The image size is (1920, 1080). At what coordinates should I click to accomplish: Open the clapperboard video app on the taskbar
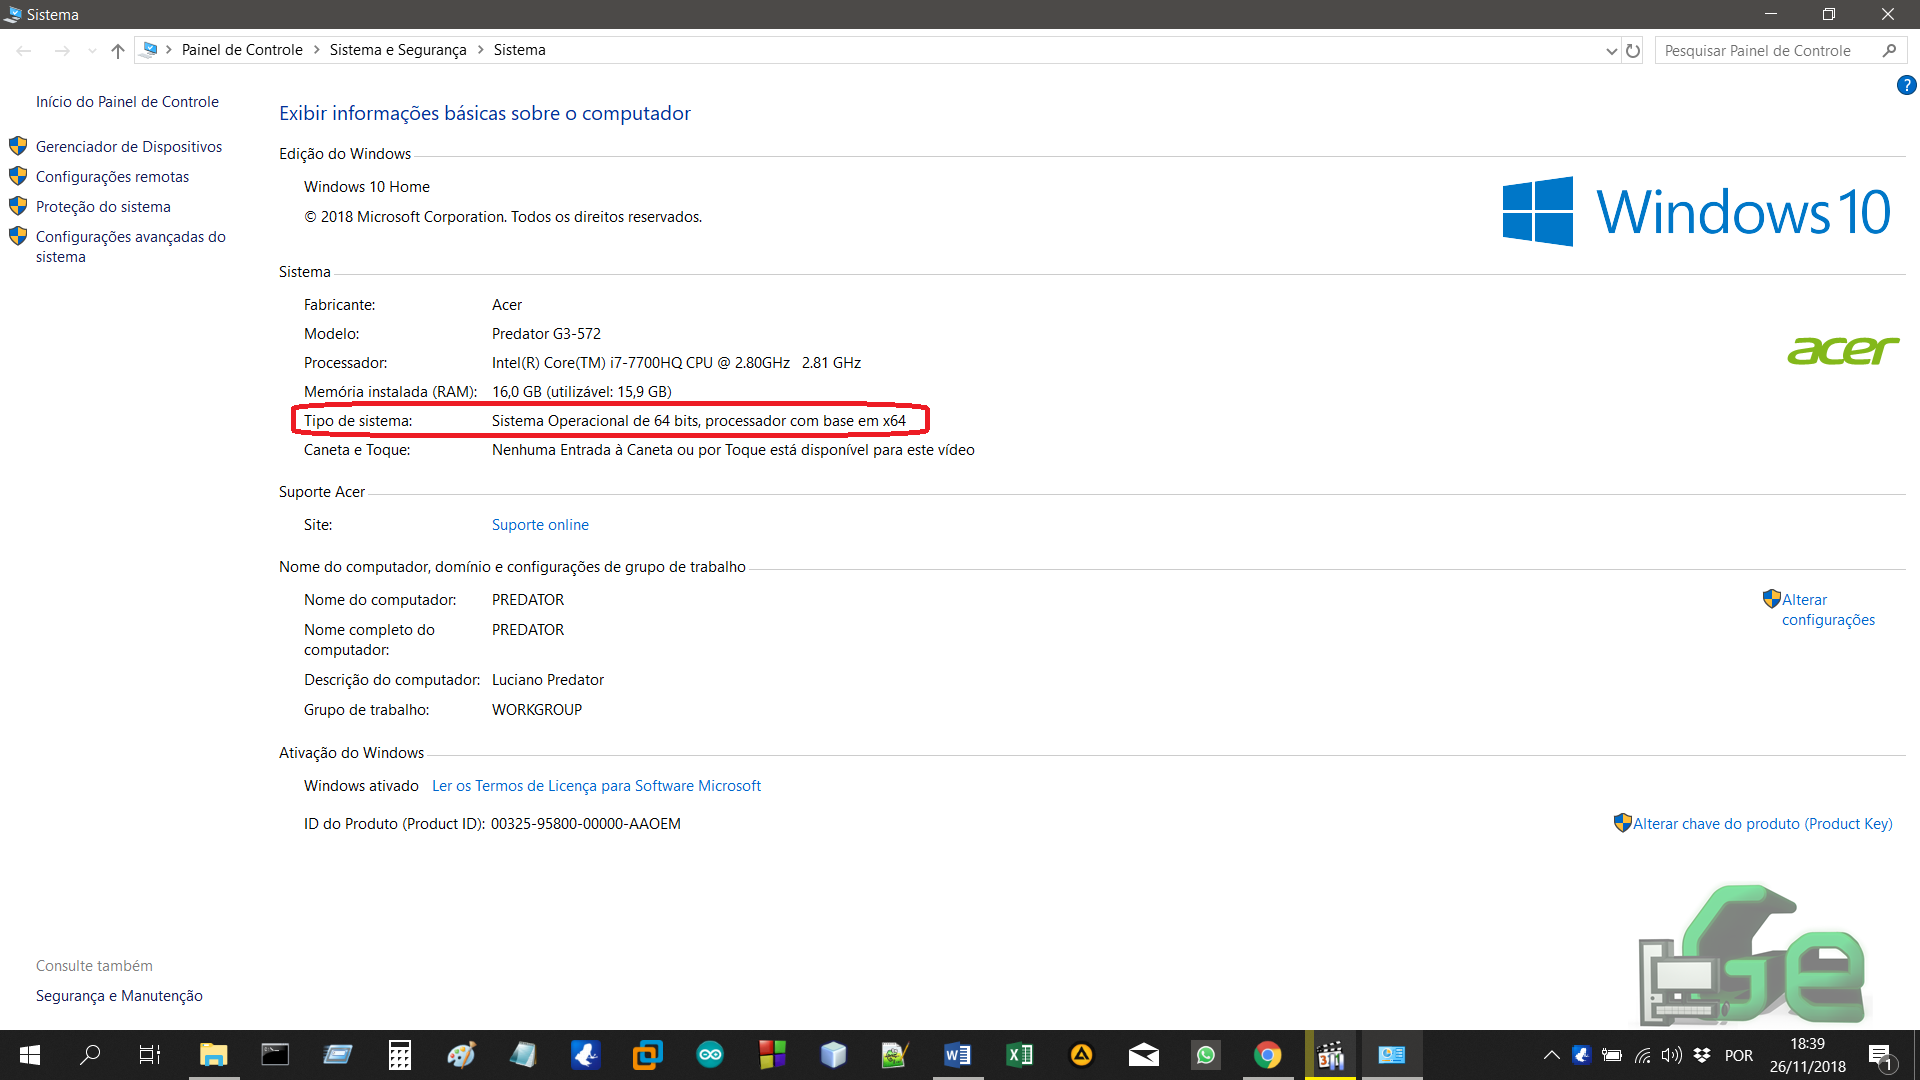point(1331,1055)
